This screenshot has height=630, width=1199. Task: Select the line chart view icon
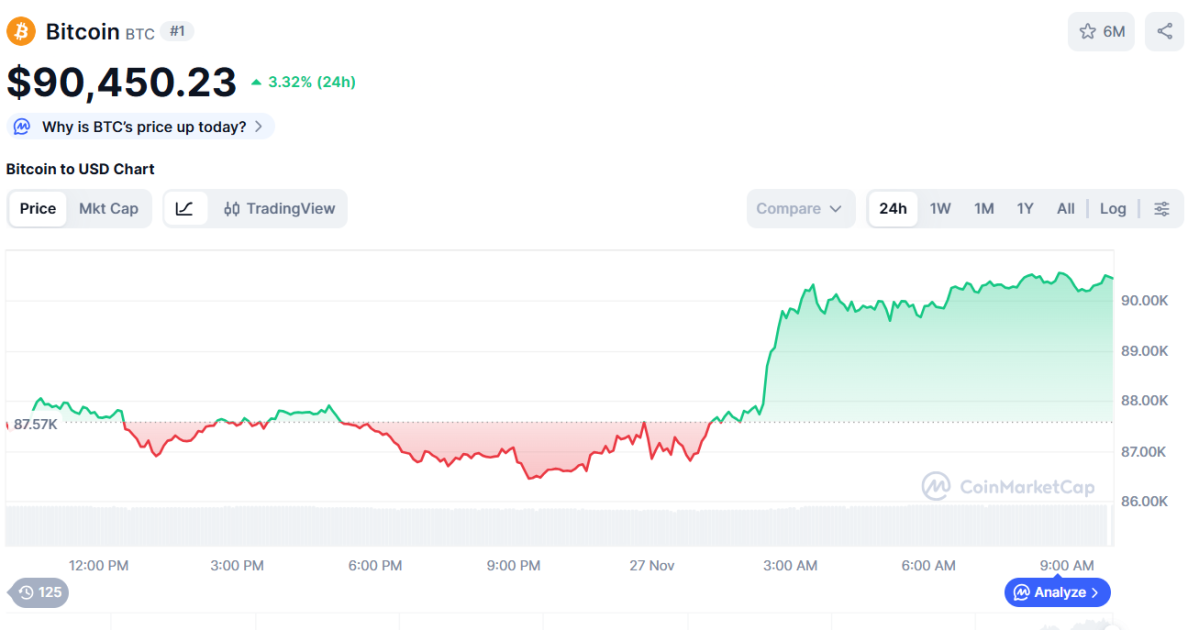click(x=185, y=208)
